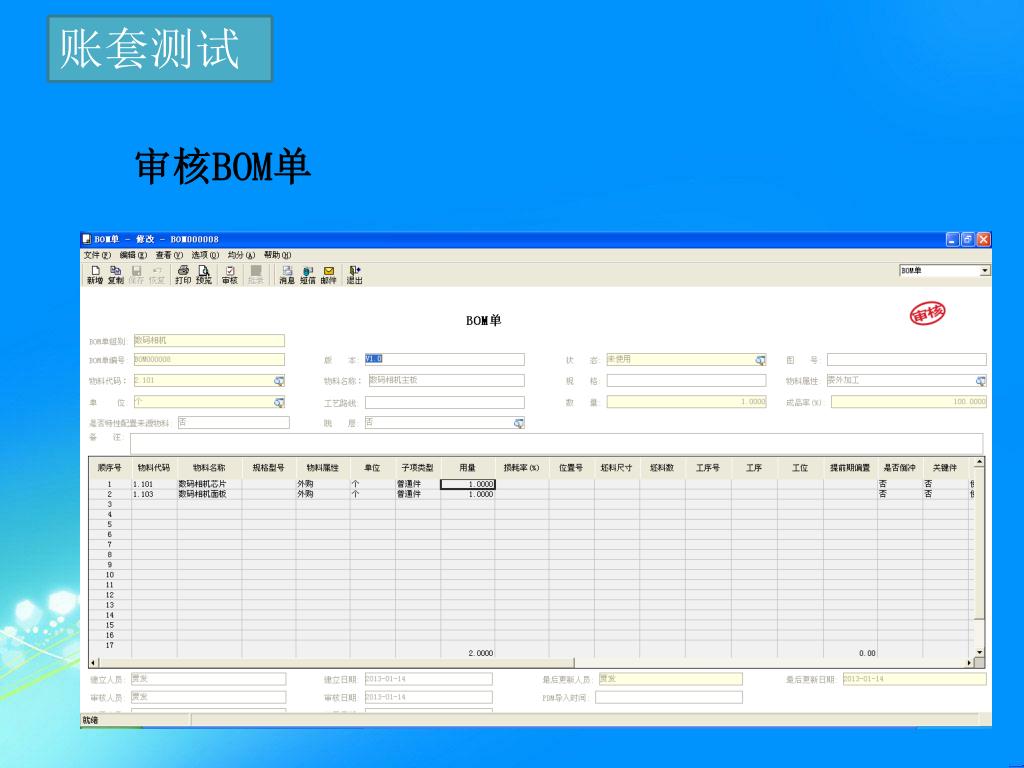Click the 恢复 (Restore) toolbar icon

157,274
